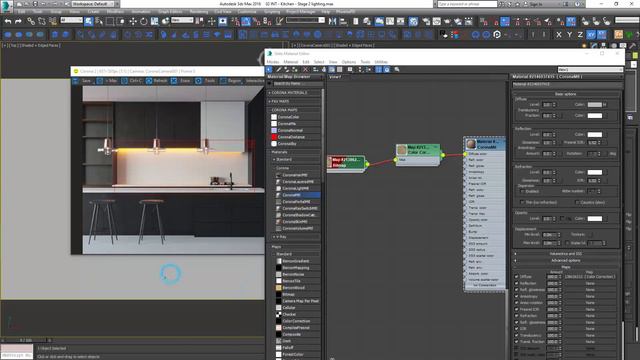The image size is (640, 360).
Task: Expand CORONA MATERIALS group in browser
Action: point(294,93)
